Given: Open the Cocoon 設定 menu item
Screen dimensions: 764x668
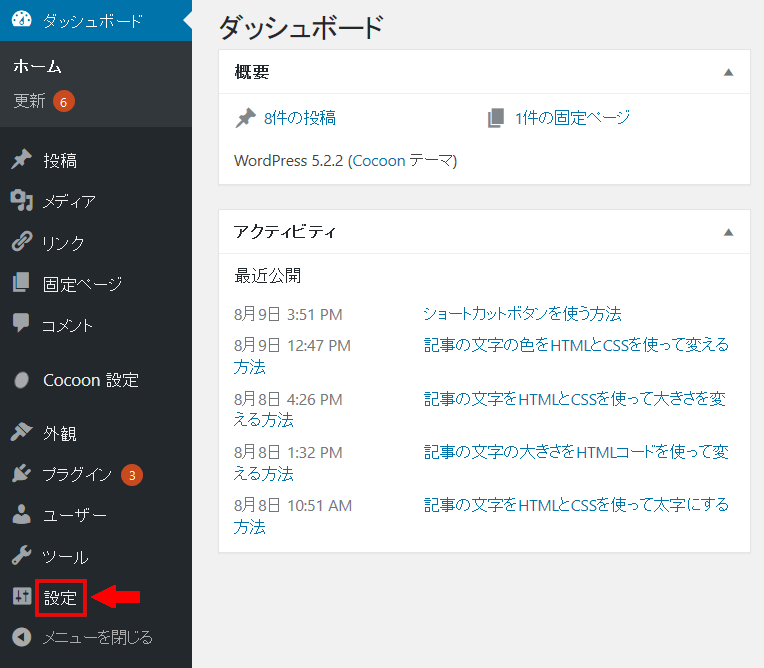Looking at the screenshot, I should (x=90, y=380).
